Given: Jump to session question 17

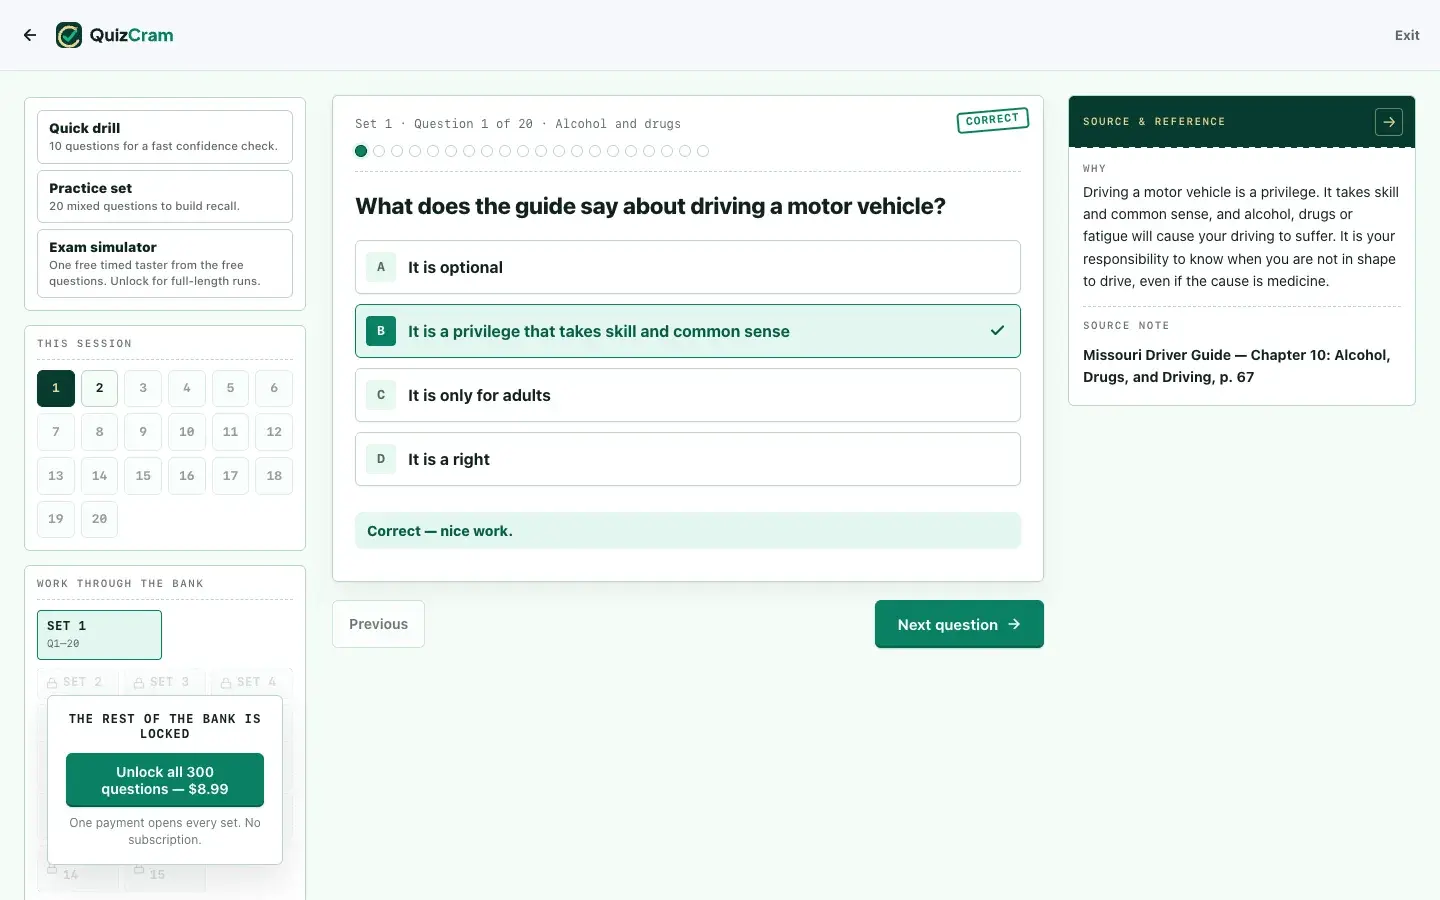Looking at the screenshot, I should pos(230,476).
